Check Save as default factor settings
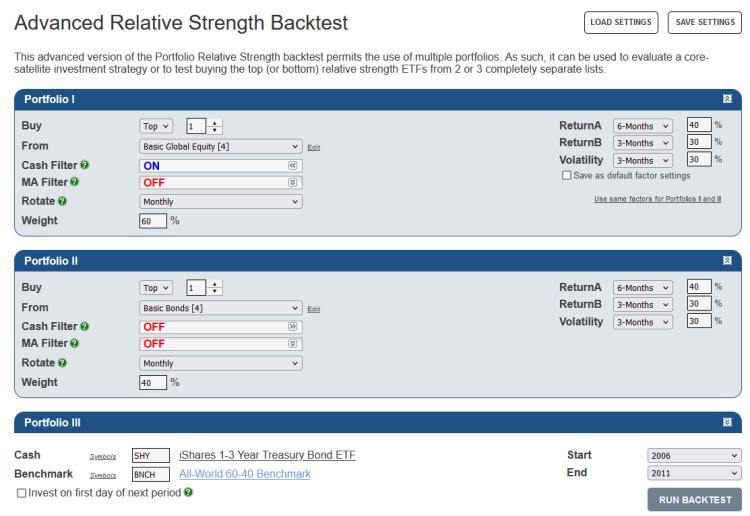This screenshot has width=750, height=516. pos(567,176)
